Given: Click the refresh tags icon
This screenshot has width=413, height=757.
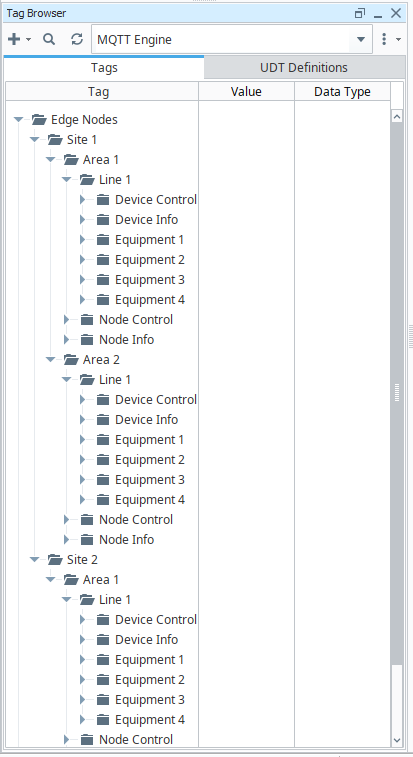Looking at the screenshot, I should tap(77, 39).
